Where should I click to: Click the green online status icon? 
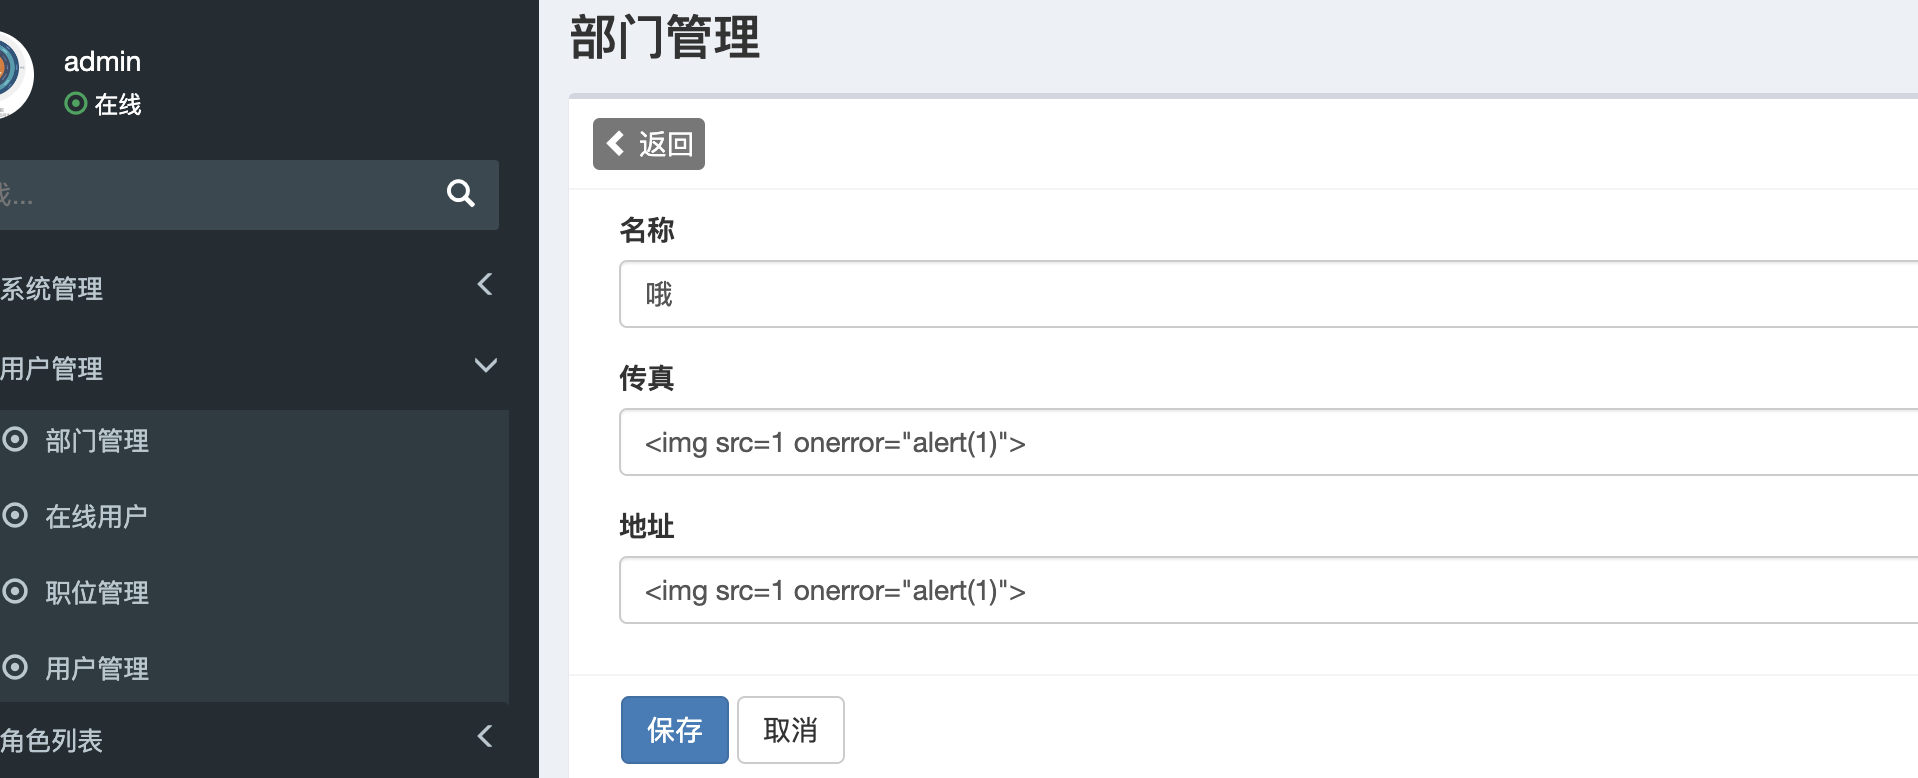pos(75,103)
